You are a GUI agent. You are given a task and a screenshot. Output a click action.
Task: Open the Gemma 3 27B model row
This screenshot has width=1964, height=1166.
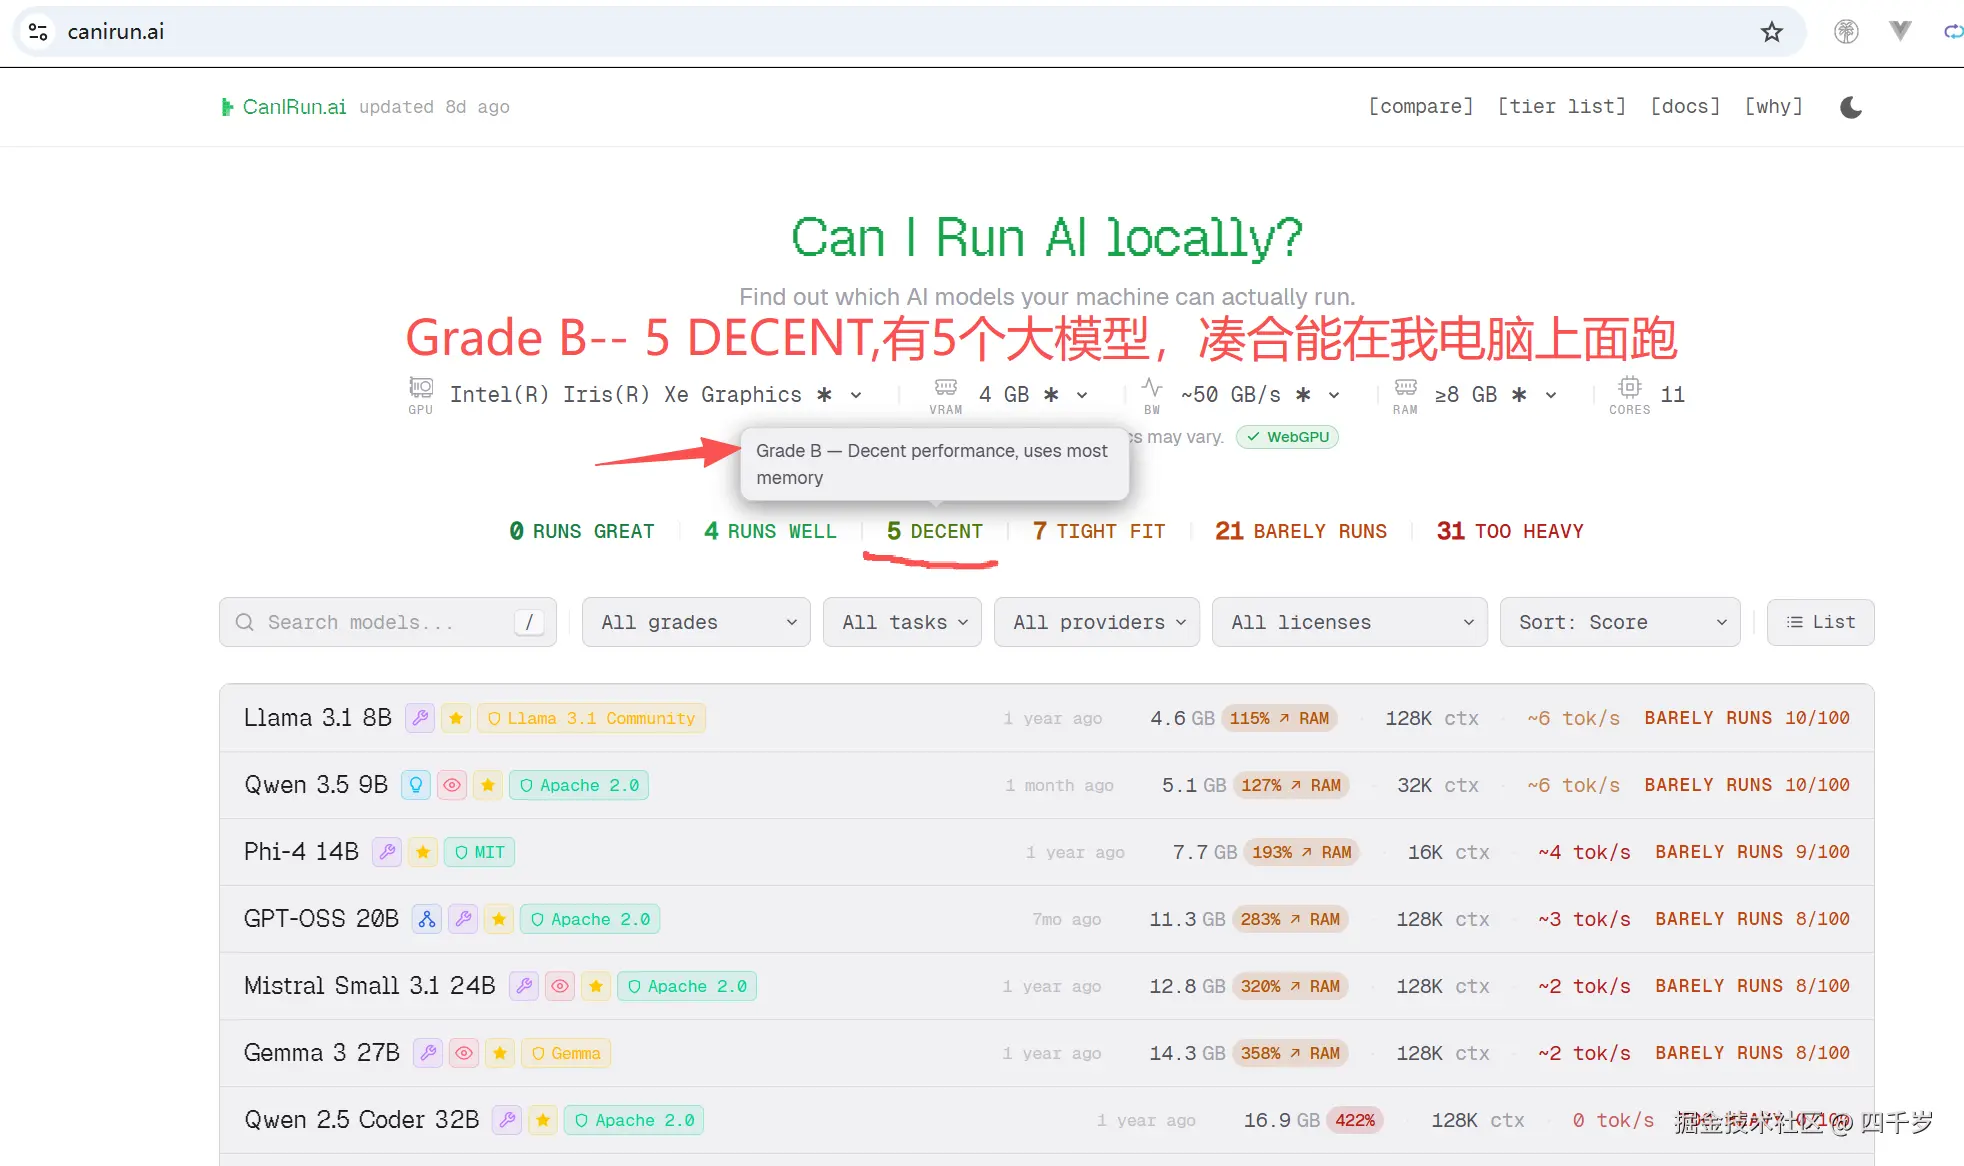pos(322,1053)
